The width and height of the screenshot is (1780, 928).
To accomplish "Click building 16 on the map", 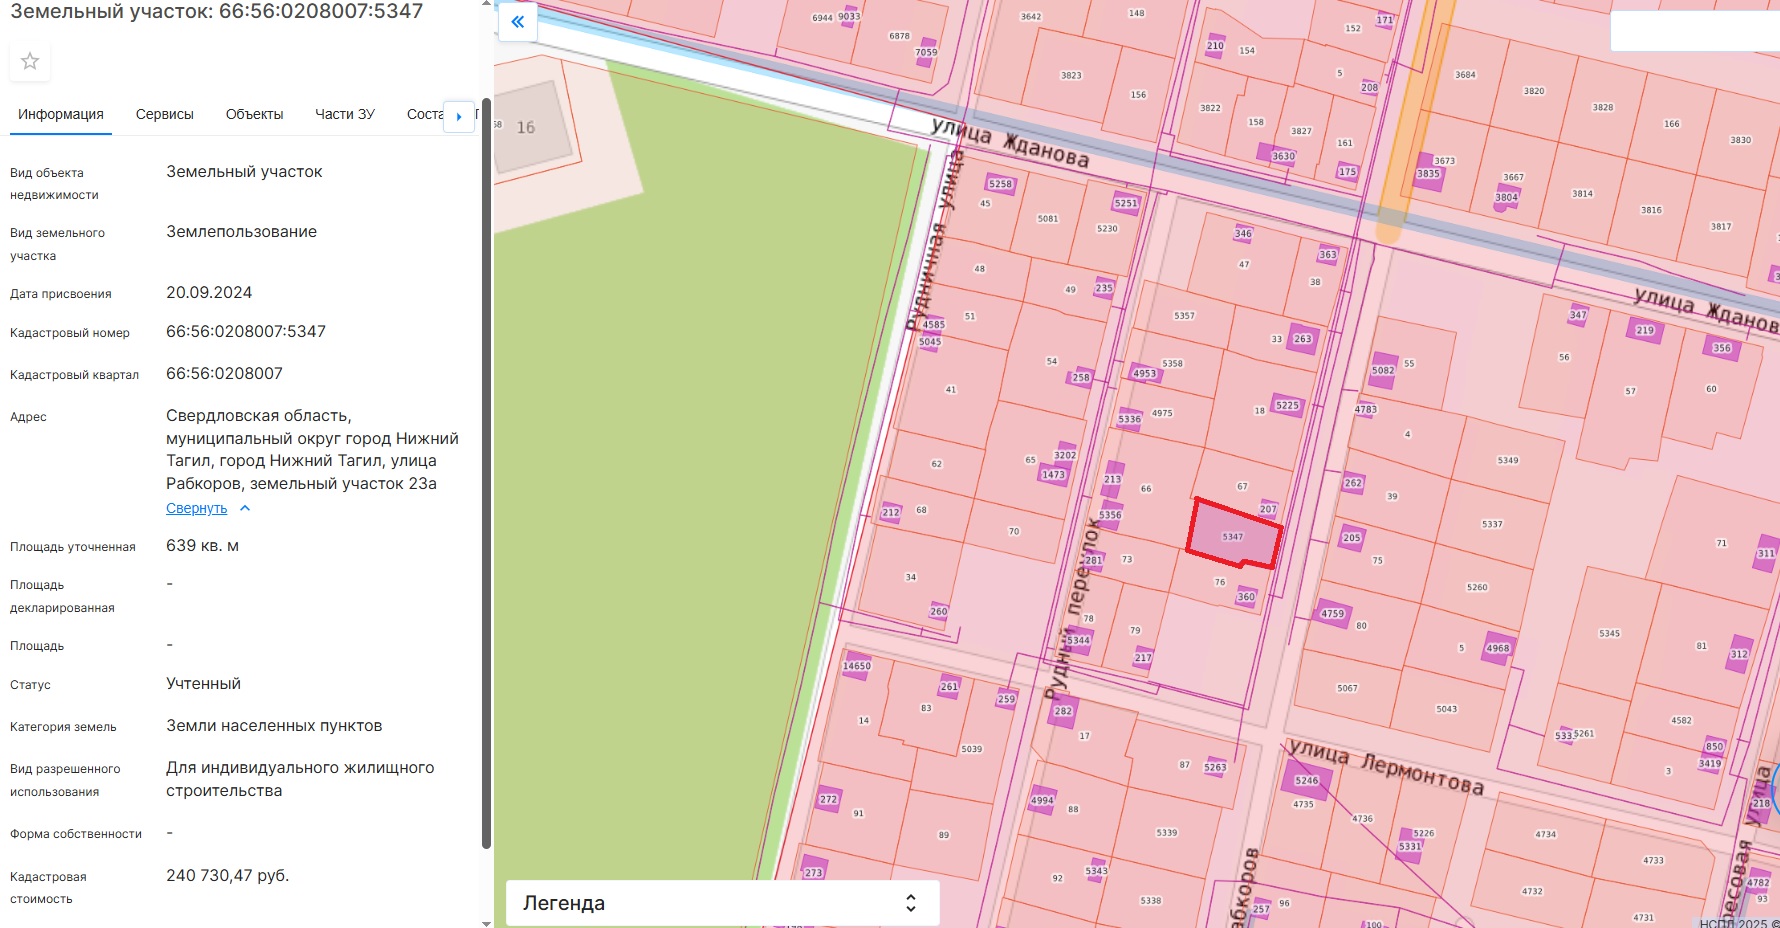I will pyautogui.click(x=526, y=128).
